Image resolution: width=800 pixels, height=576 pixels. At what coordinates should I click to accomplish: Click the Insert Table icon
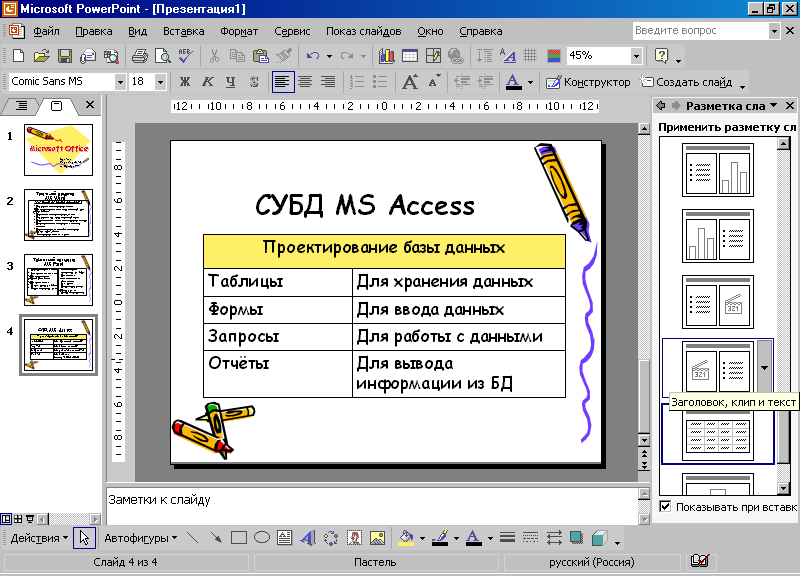click(410, 56)
